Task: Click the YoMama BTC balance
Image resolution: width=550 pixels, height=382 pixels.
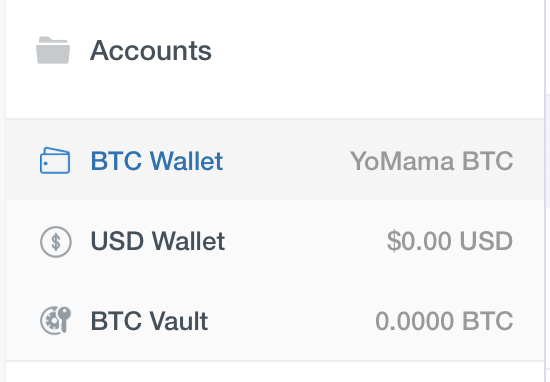Action: pos(432,161)
